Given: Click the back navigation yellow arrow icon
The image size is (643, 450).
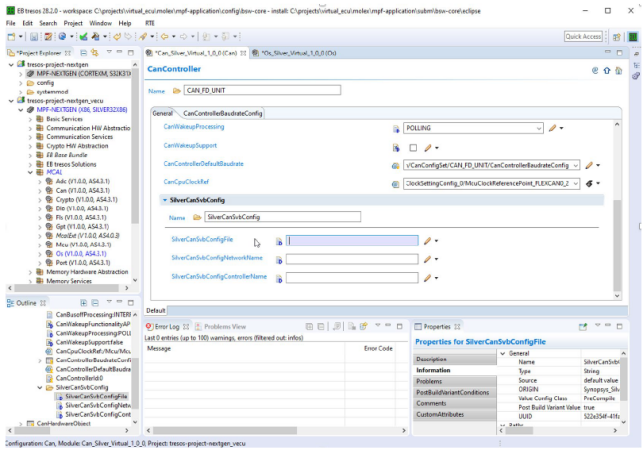Looking at the screenshot, I should (x=164, y=37).
